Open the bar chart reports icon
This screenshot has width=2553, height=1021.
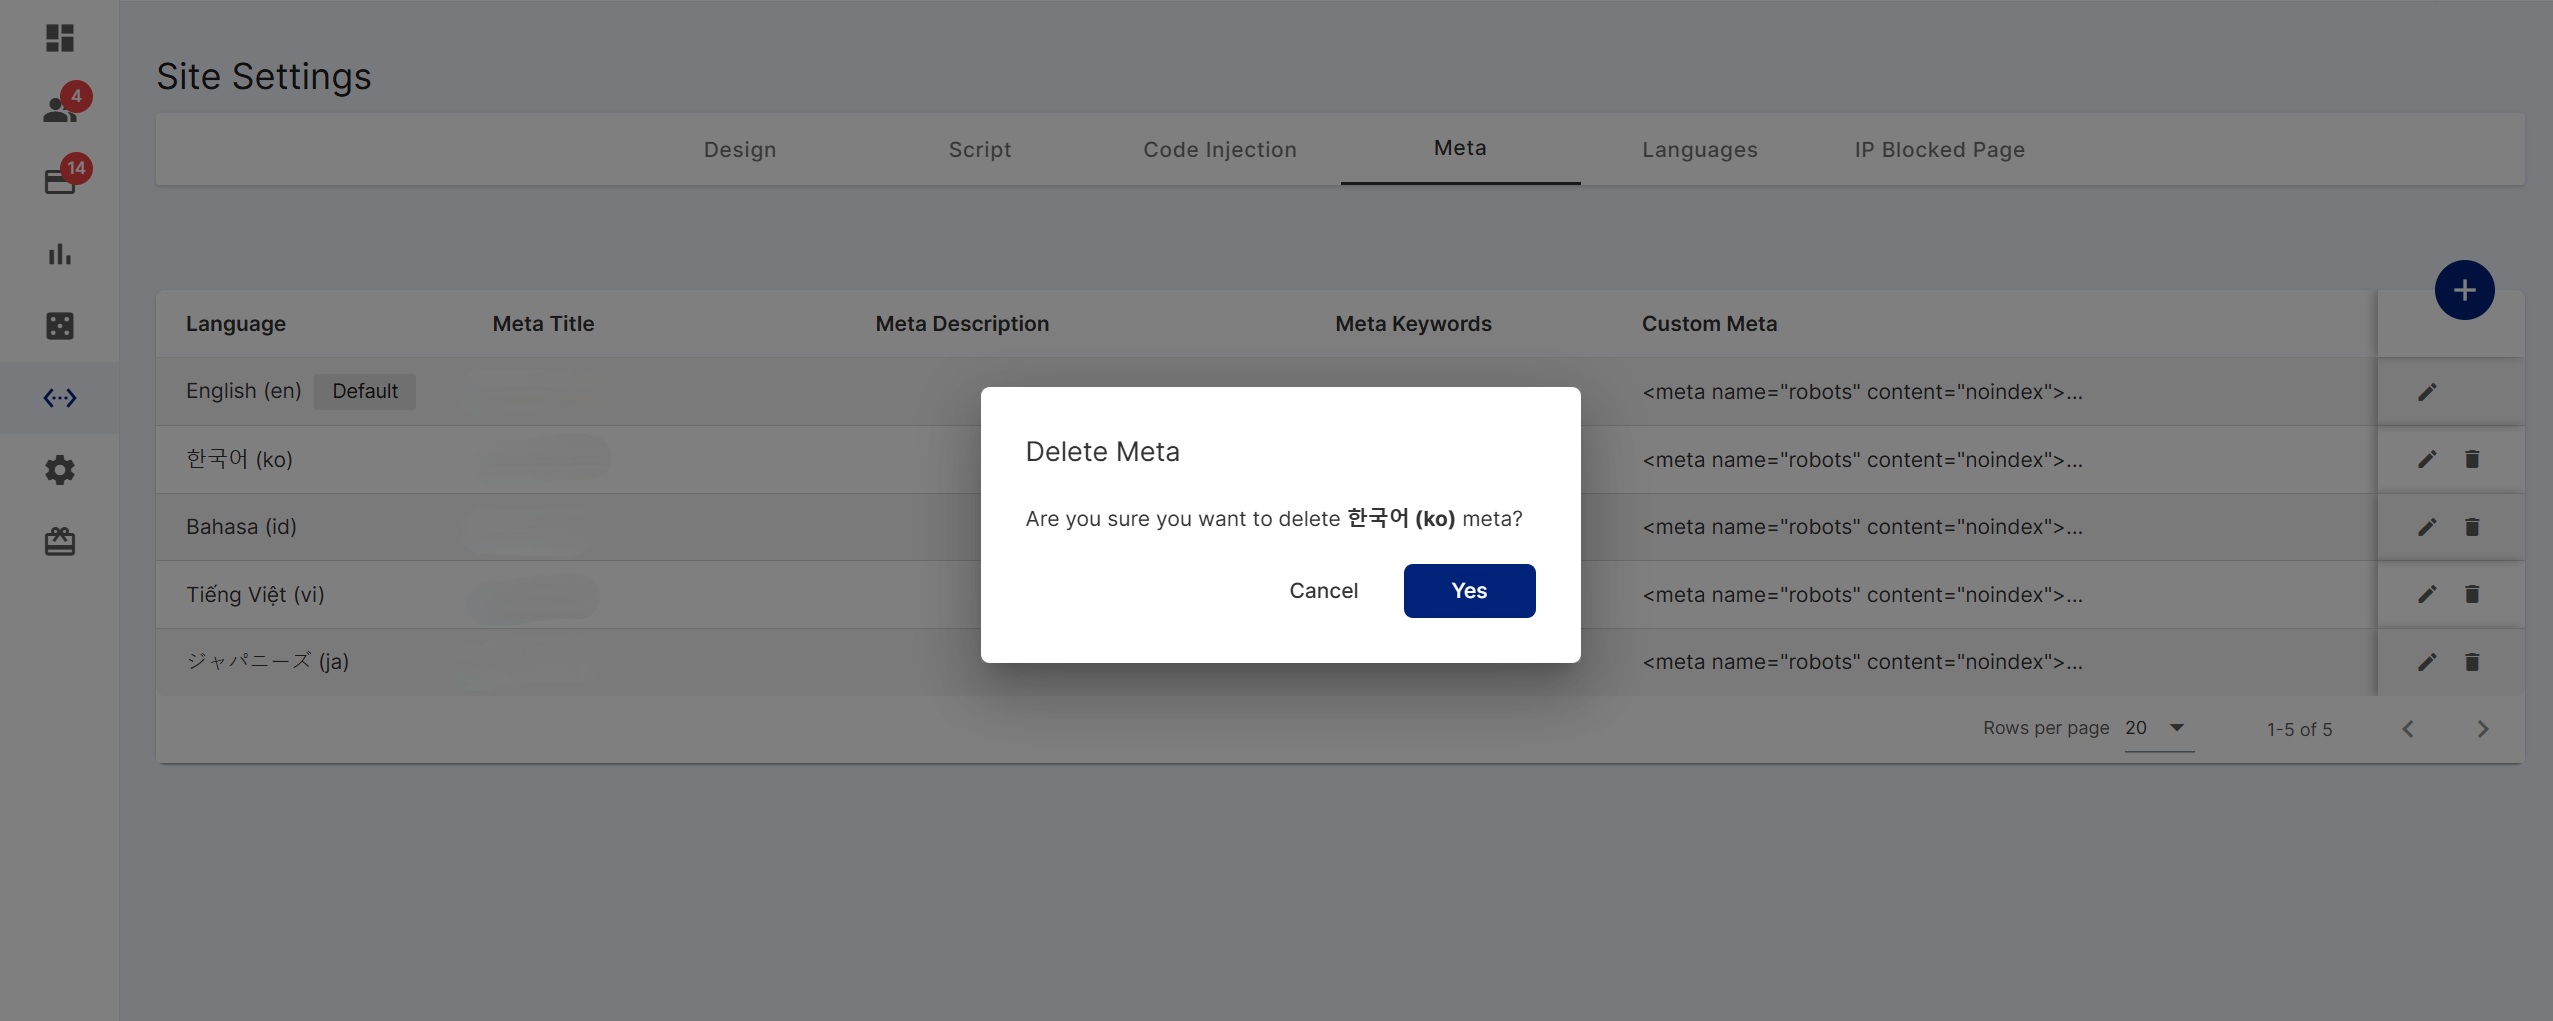60,254
